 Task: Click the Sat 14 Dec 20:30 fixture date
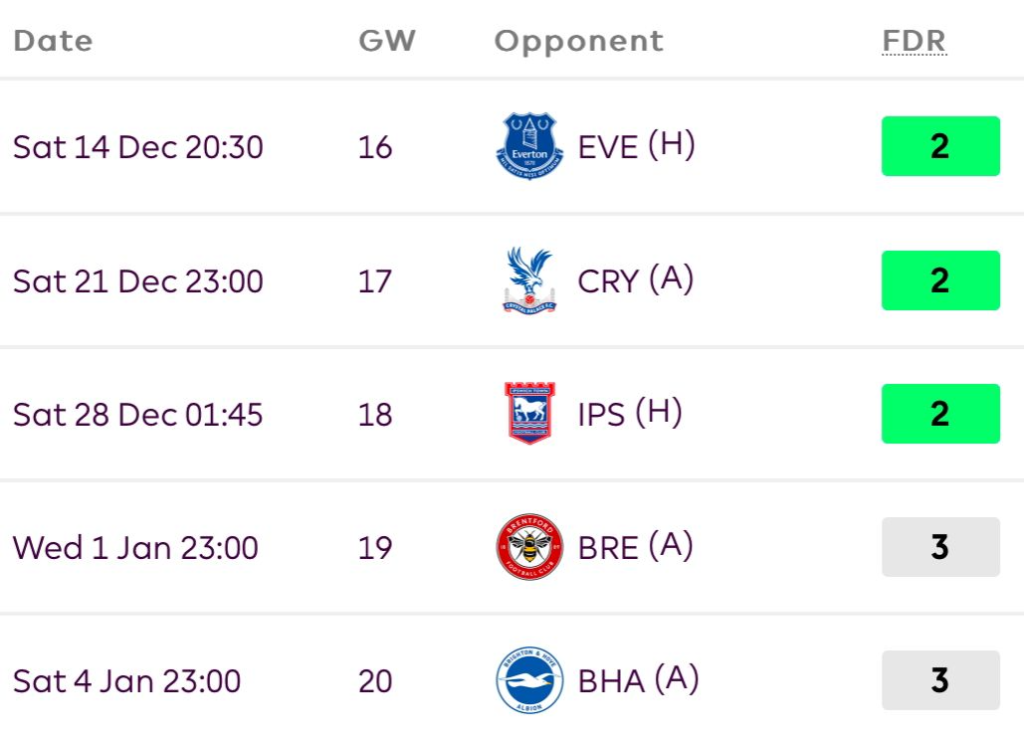click(138, 147)
